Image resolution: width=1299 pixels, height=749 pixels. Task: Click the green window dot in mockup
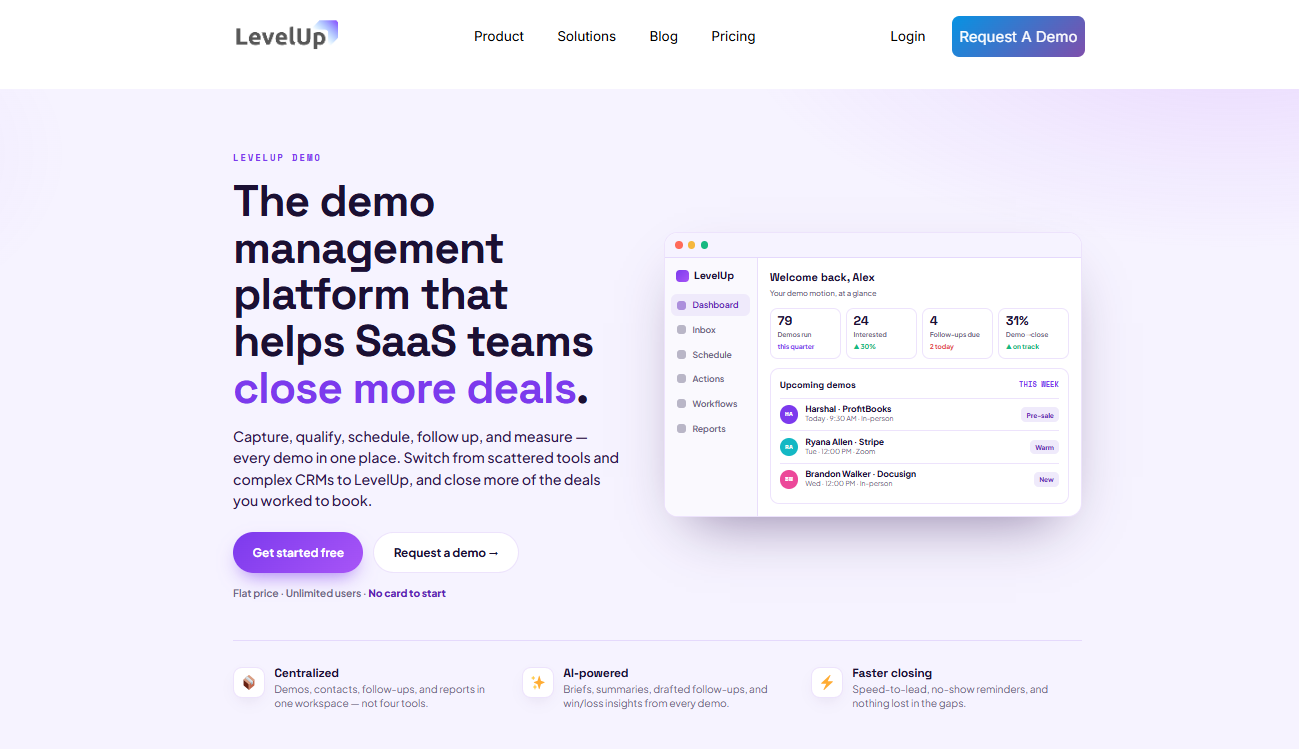pyautogui.click(x=705, y=245)
